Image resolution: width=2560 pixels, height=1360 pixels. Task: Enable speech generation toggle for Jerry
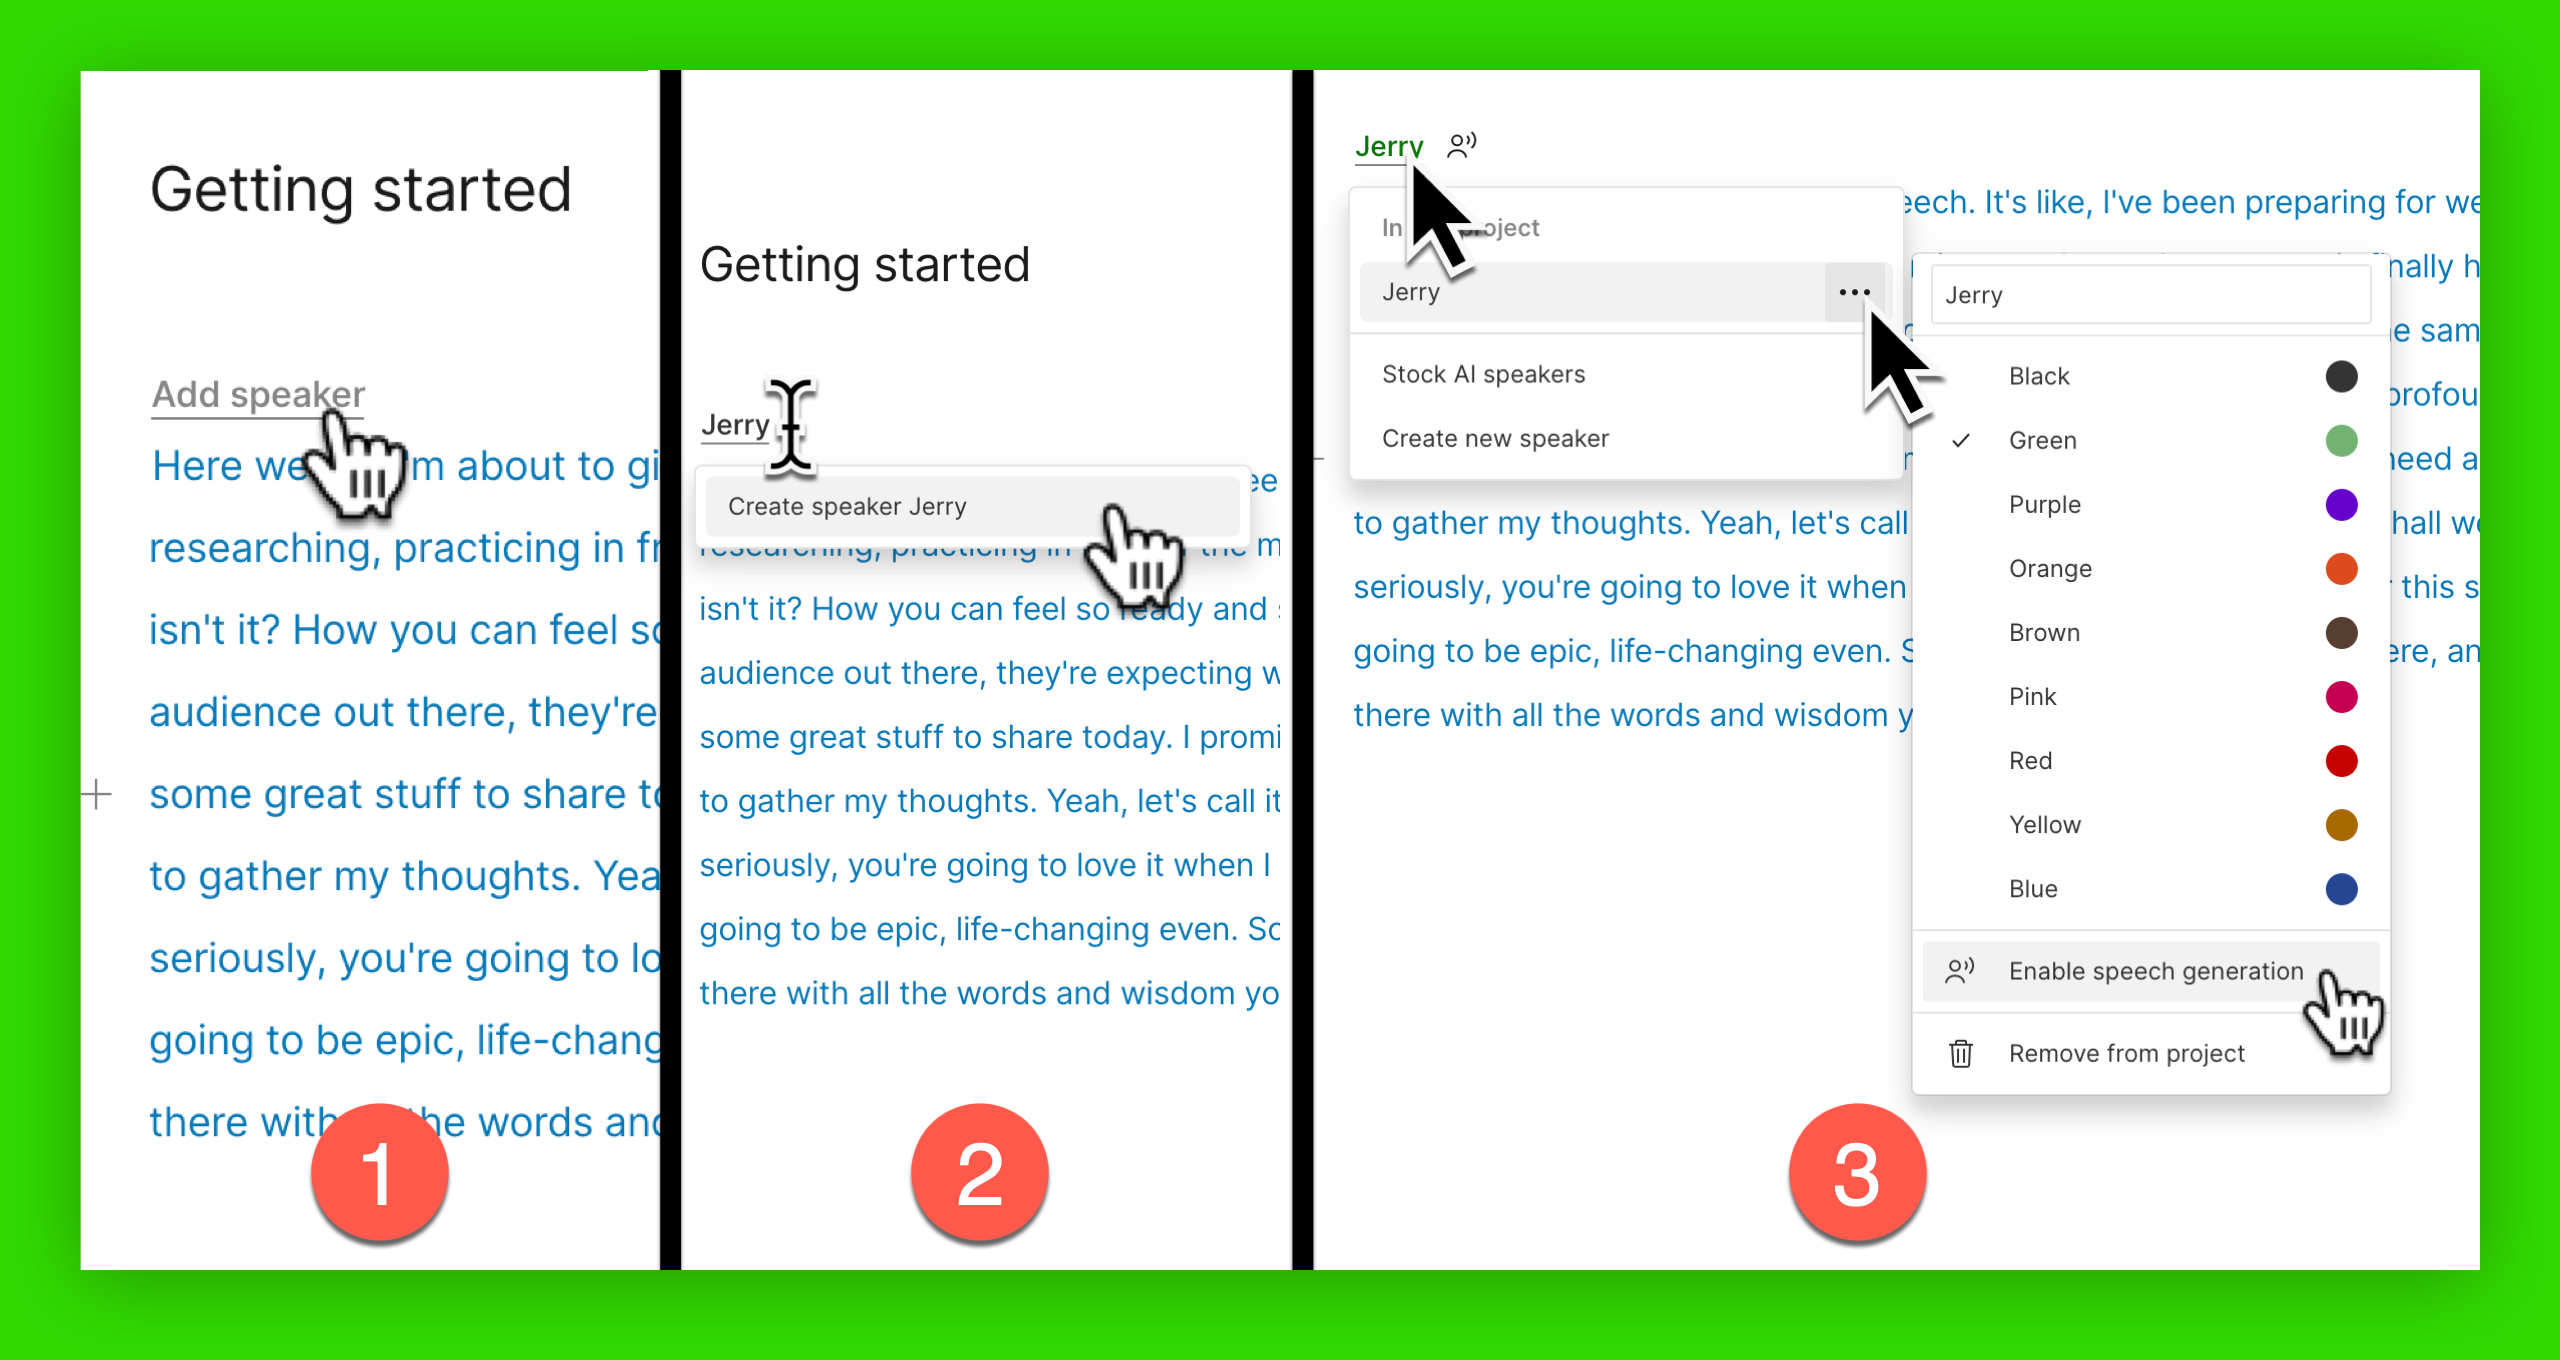pyautogui.click(x=2150, y=969)
